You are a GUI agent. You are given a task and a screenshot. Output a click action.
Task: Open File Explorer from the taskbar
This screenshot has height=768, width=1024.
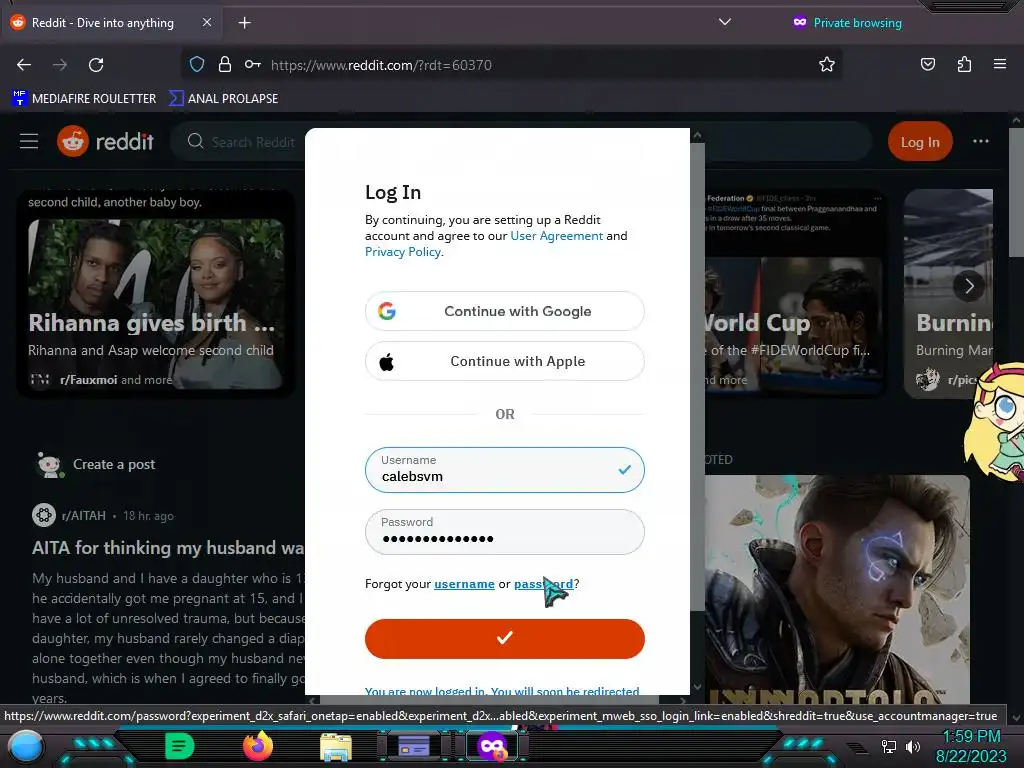pyautogui.click(x=336, y=746)
